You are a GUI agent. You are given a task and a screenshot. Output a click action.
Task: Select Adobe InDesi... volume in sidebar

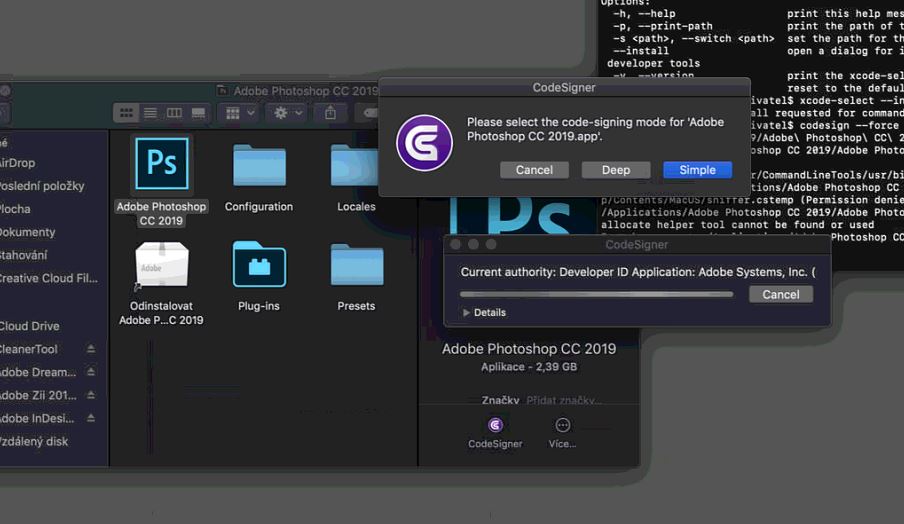tap(37, 419)
